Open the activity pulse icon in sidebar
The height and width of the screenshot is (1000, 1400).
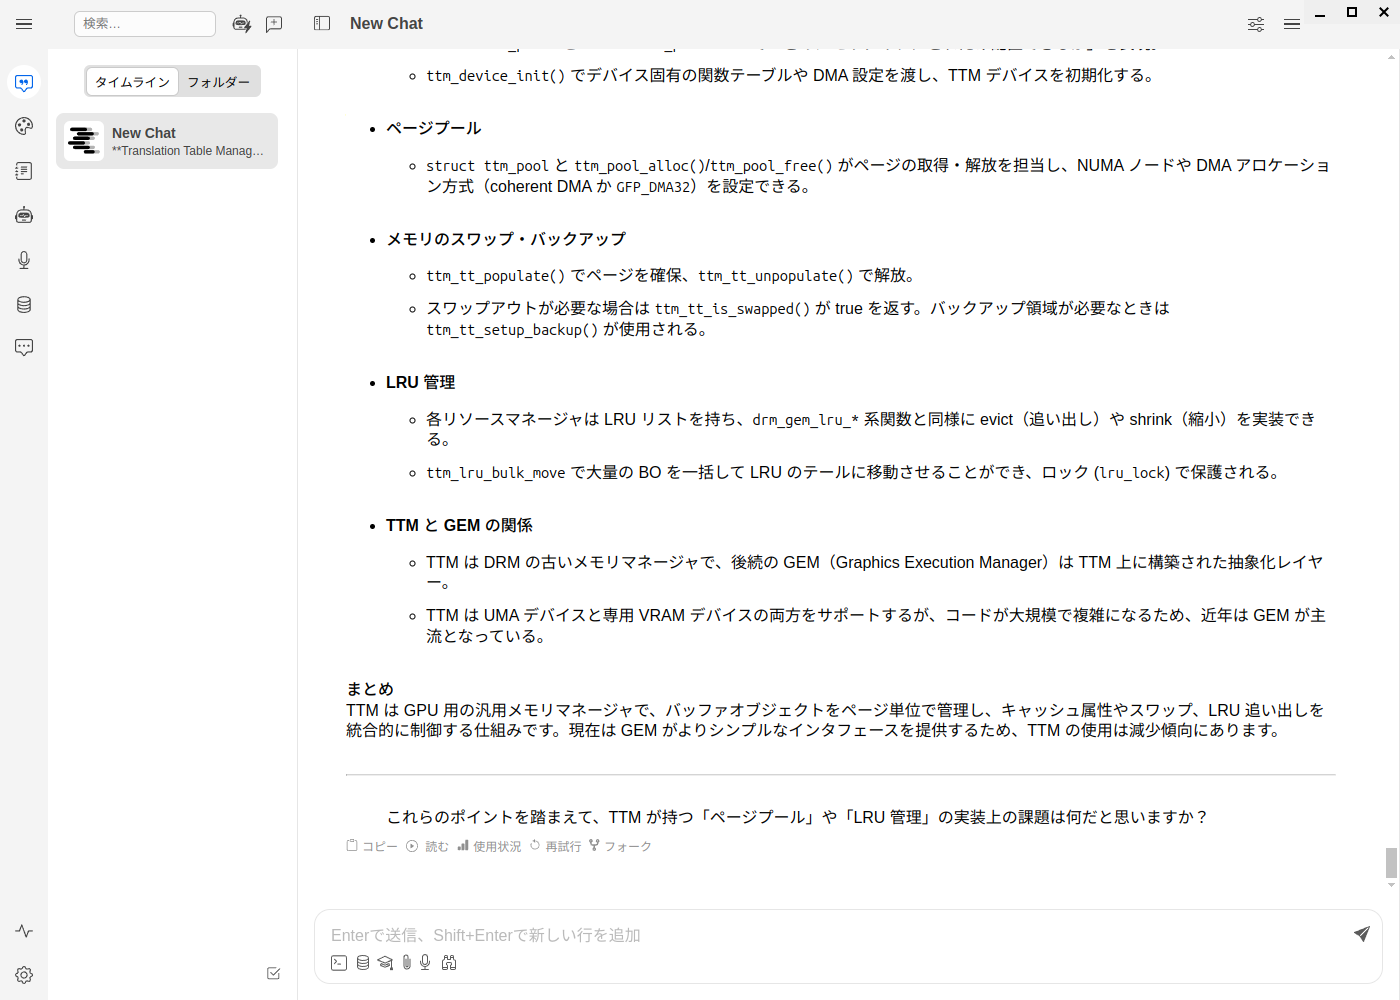pos(24,931)
